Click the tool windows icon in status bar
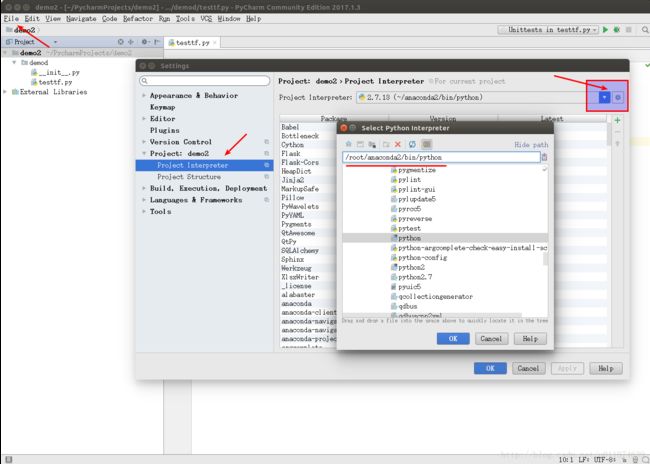 pyautogui.click(x=8, y=459)
